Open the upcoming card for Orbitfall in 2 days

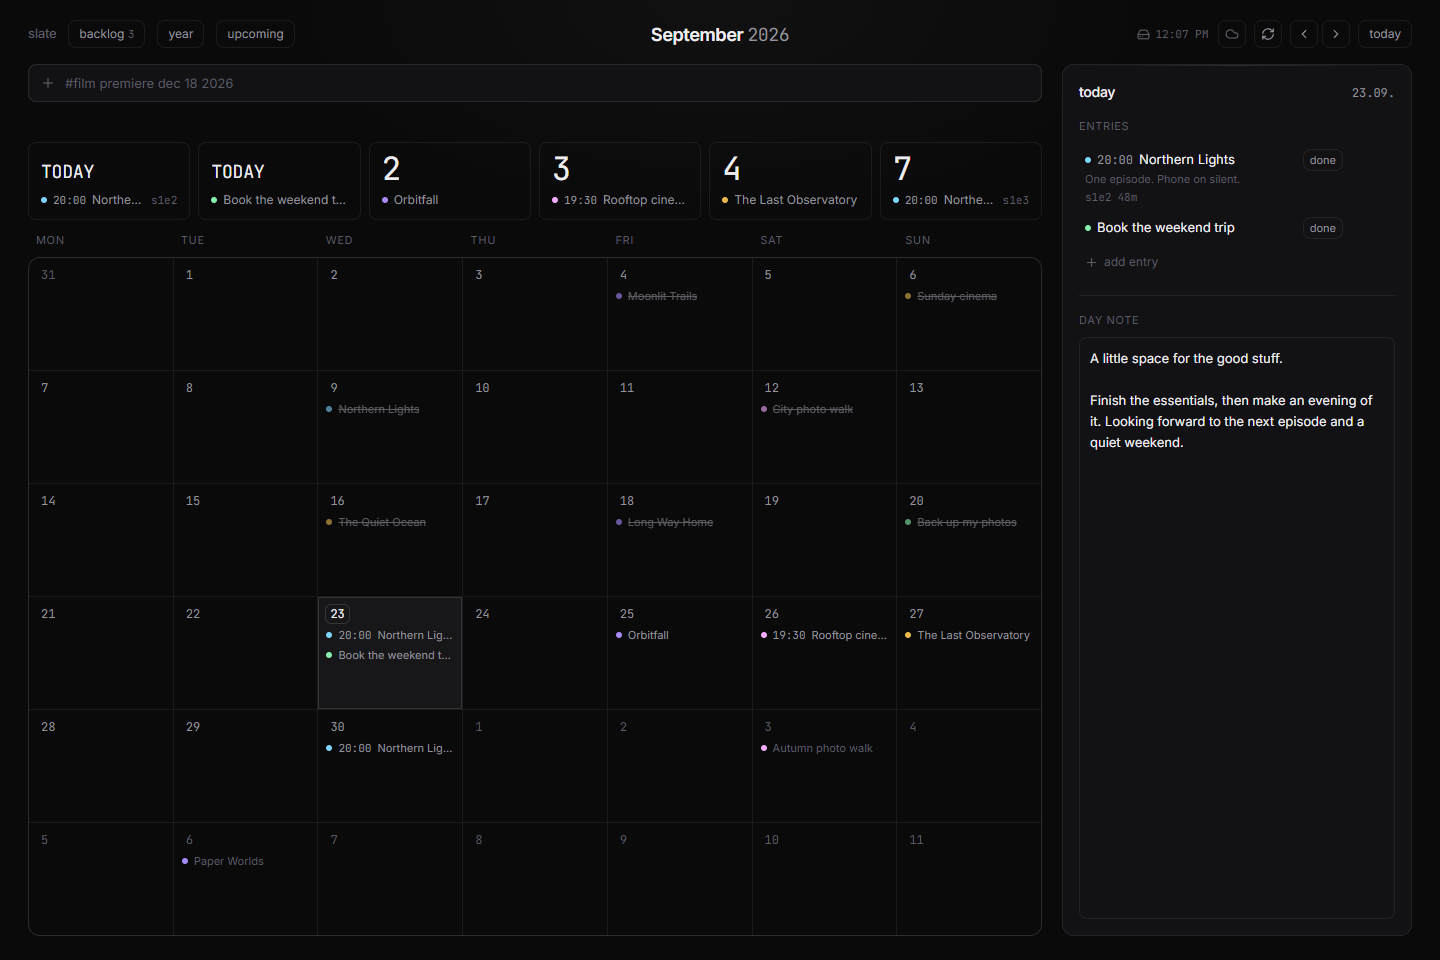[x=450, y=181]
